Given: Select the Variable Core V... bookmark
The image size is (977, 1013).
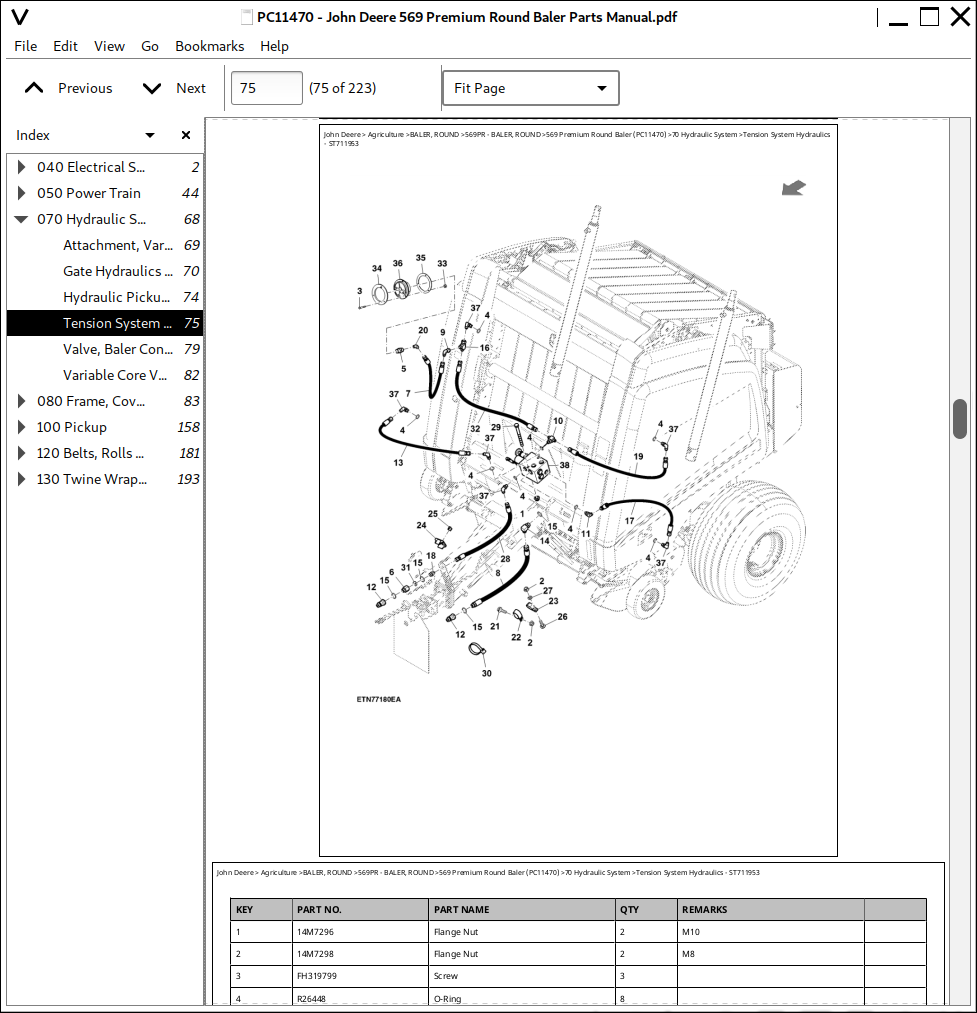Looking at the screenshot, I should pos(114,375).
